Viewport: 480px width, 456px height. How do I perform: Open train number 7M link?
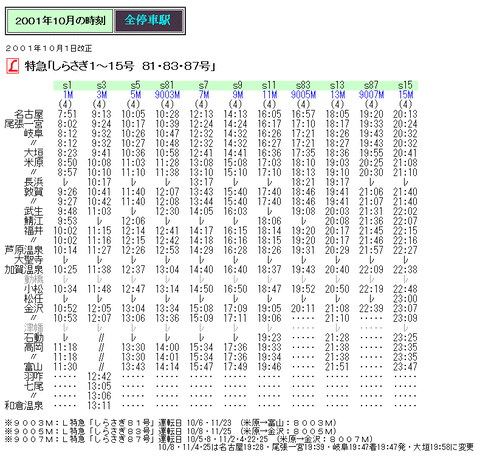(204, 95)
